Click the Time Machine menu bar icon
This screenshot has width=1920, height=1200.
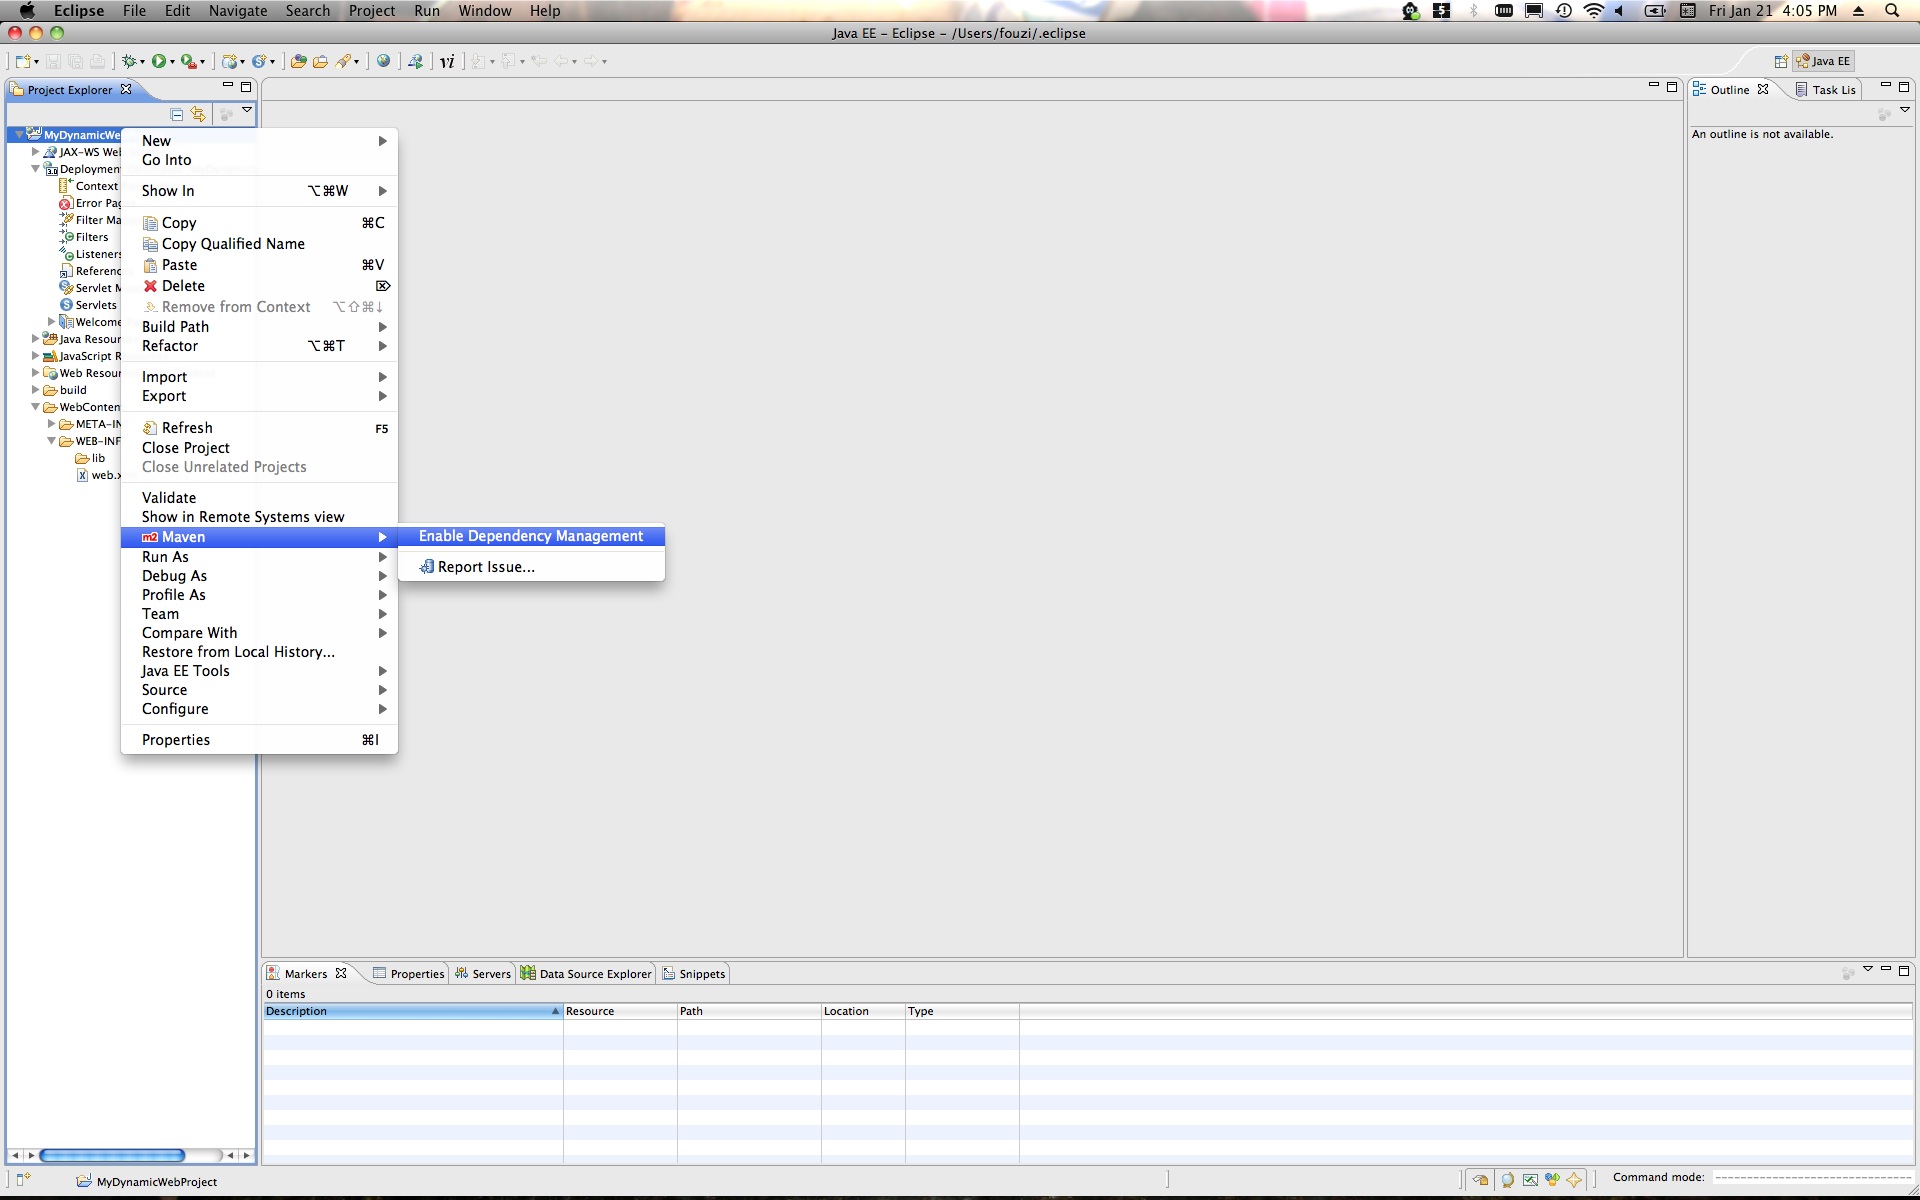coord(1564,11)
